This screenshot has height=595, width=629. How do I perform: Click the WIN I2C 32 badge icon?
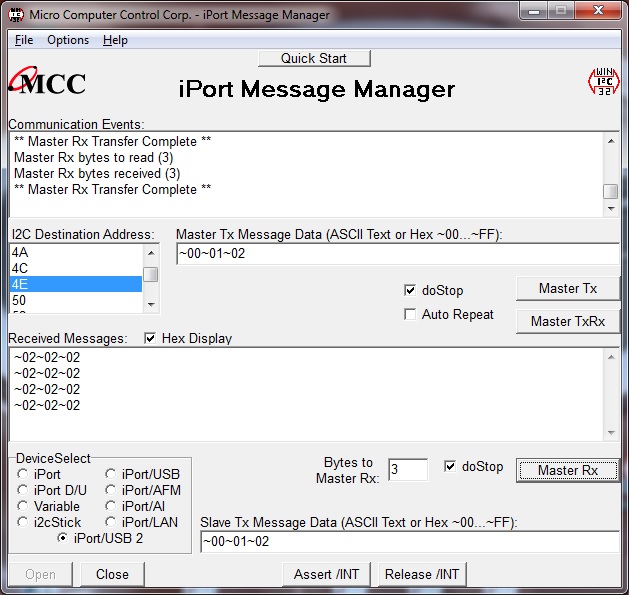coord(604,81)
